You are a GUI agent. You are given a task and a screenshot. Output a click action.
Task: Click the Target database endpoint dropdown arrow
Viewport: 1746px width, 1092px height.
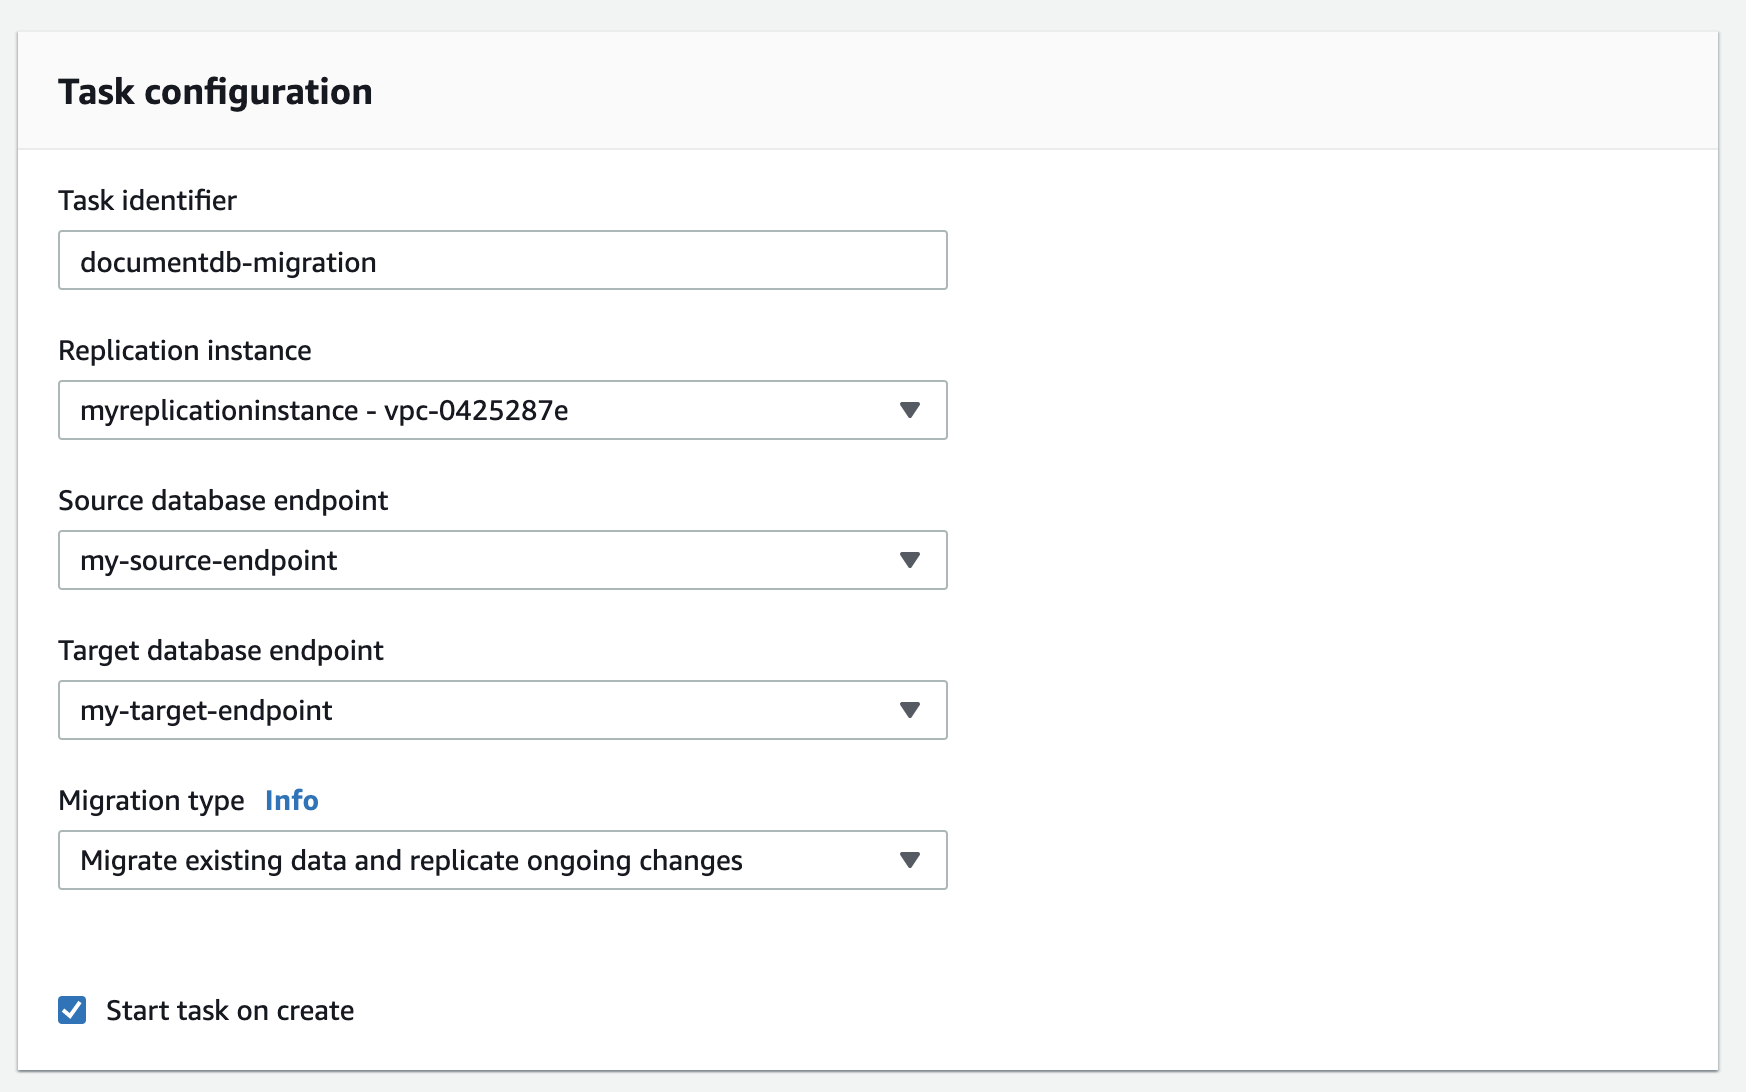tap(909, 710)
